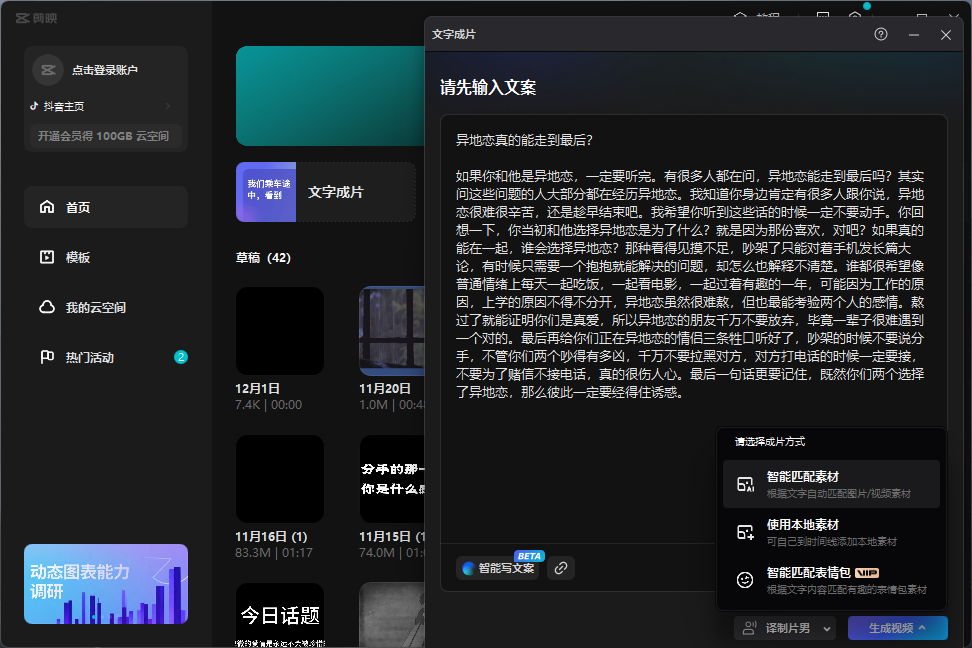
Task: Click the voice narrator icon on 译制片男
Action: 749,627
